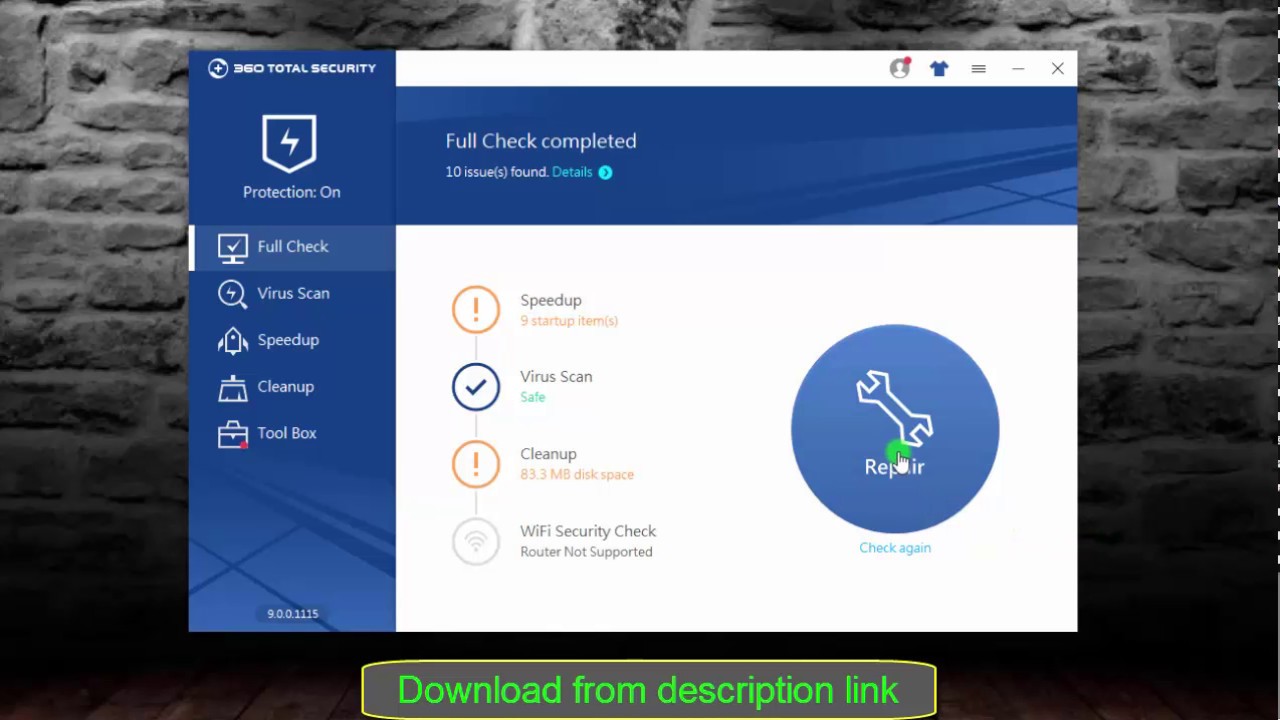
Task: Click the Speedup rocket icon
Action: 232,340
